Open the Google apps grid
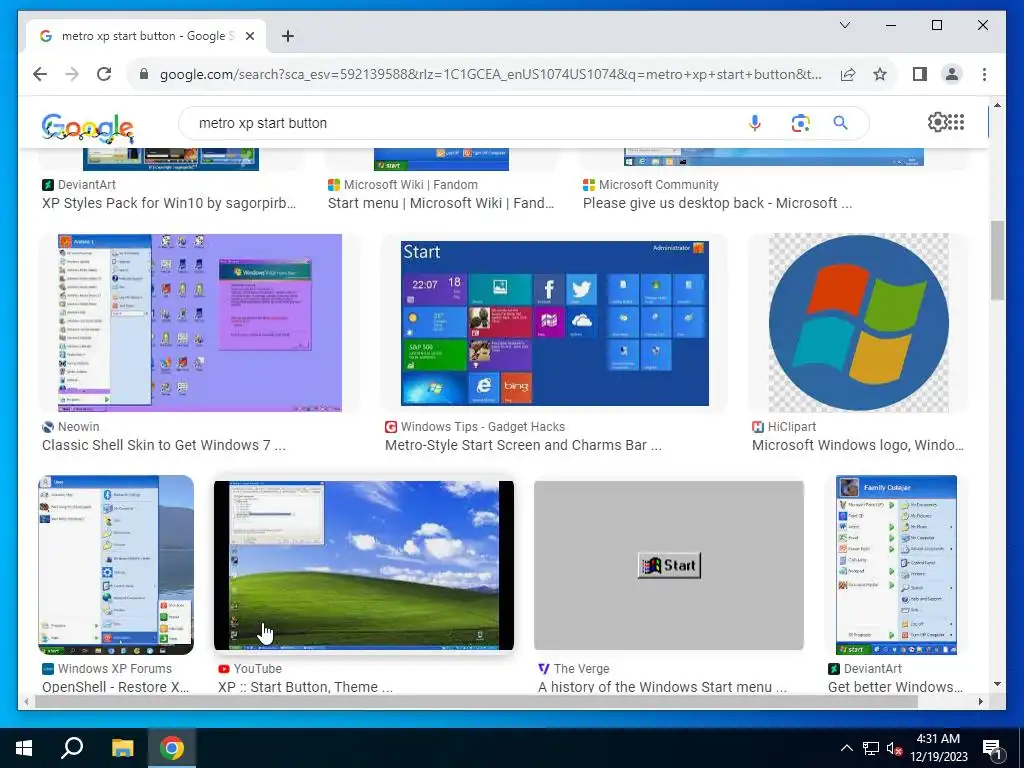Image resolution: width=1024 pixels, height=768 pixels. [x=956, y=122]
